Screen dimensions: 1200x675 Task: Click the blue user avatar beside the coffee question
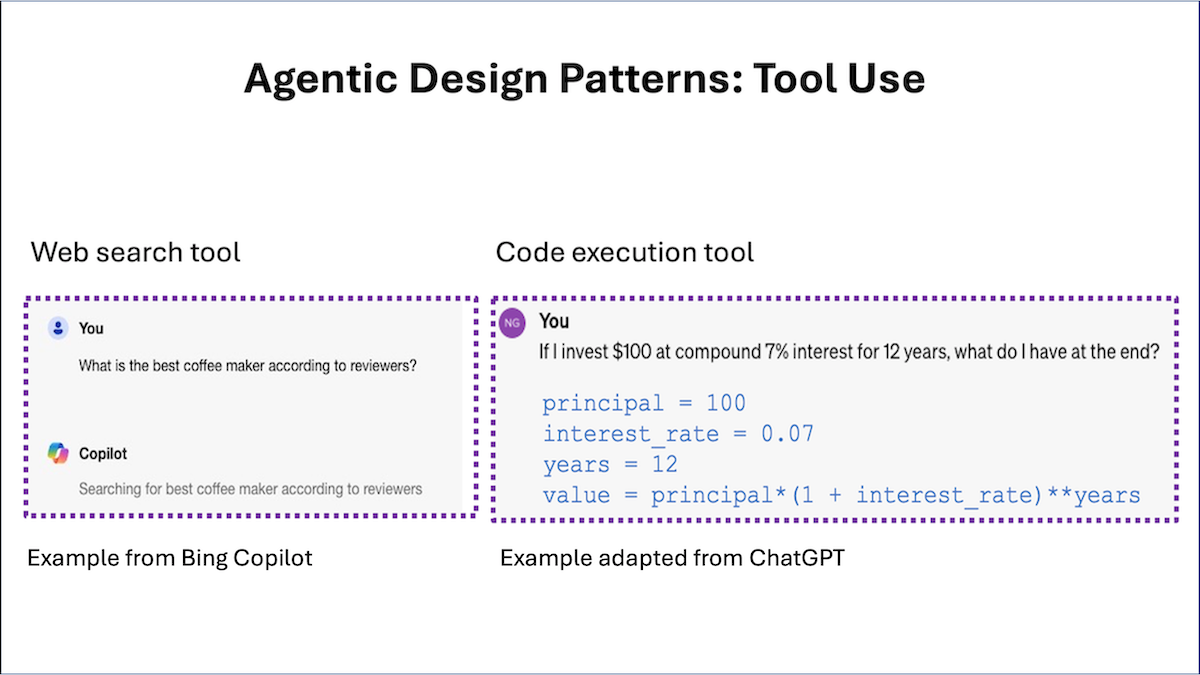coord(58,328)
